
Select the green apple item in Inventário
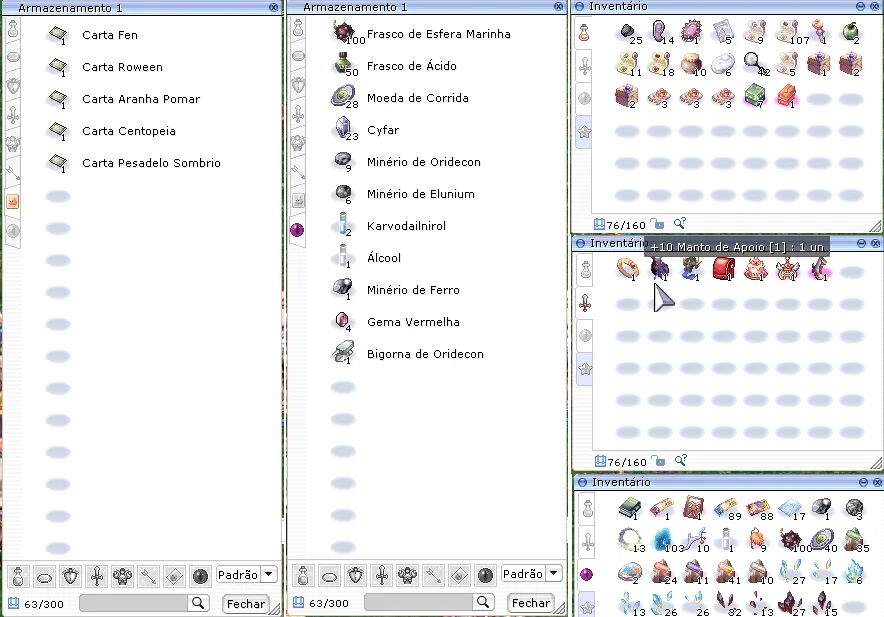pyautogui.click(x=850, y=32)
